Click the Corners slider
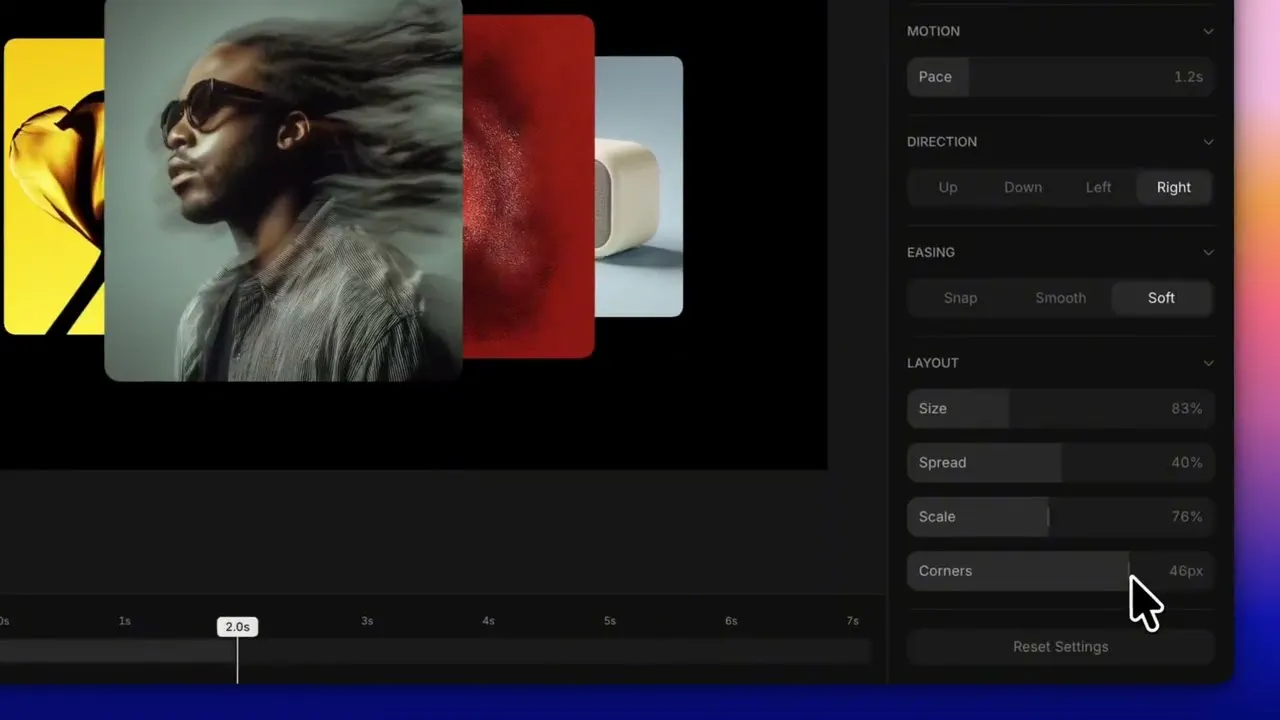 1060,571
